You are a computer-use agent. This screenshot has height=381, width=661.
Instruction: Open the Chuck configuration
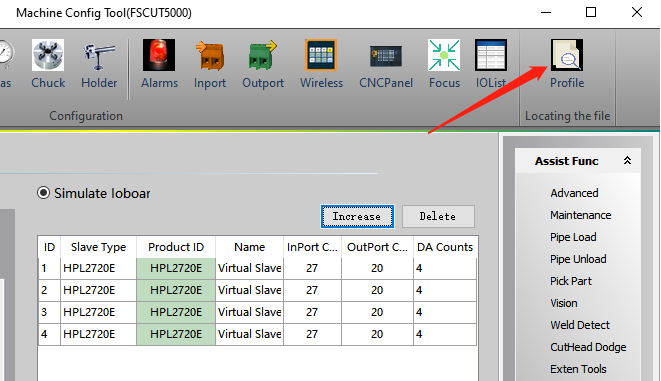[48, 64]
